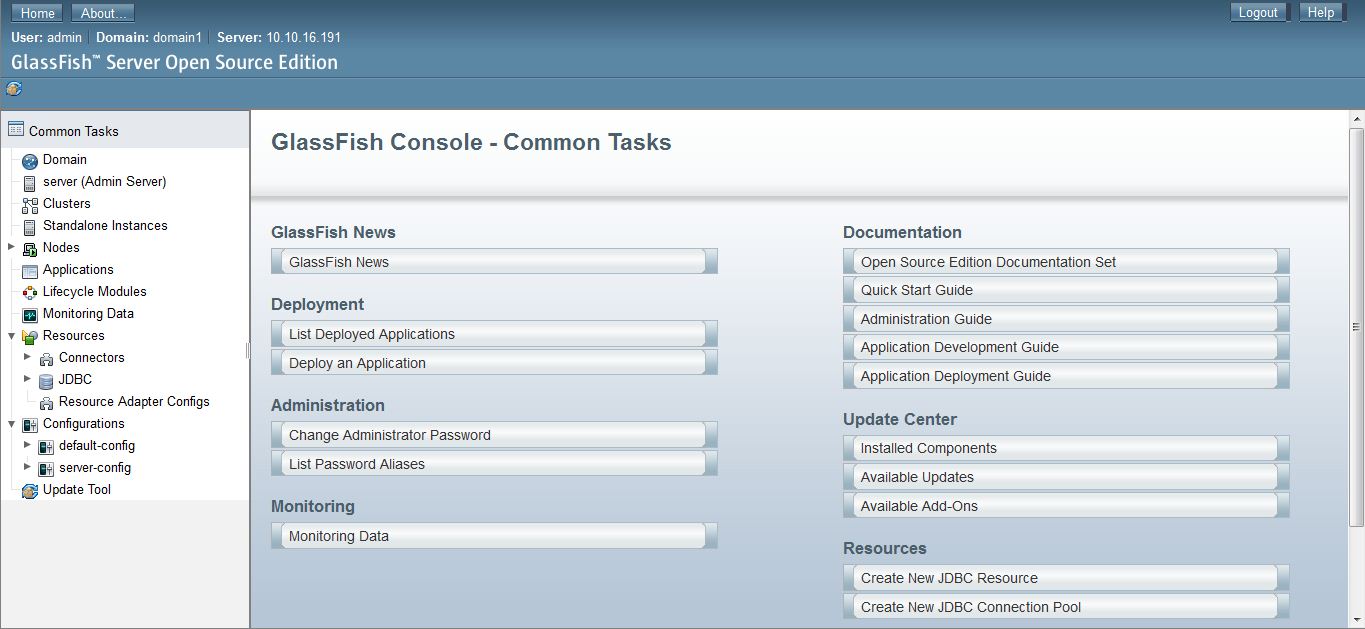Click the Connectors icon

coord(46,358)
